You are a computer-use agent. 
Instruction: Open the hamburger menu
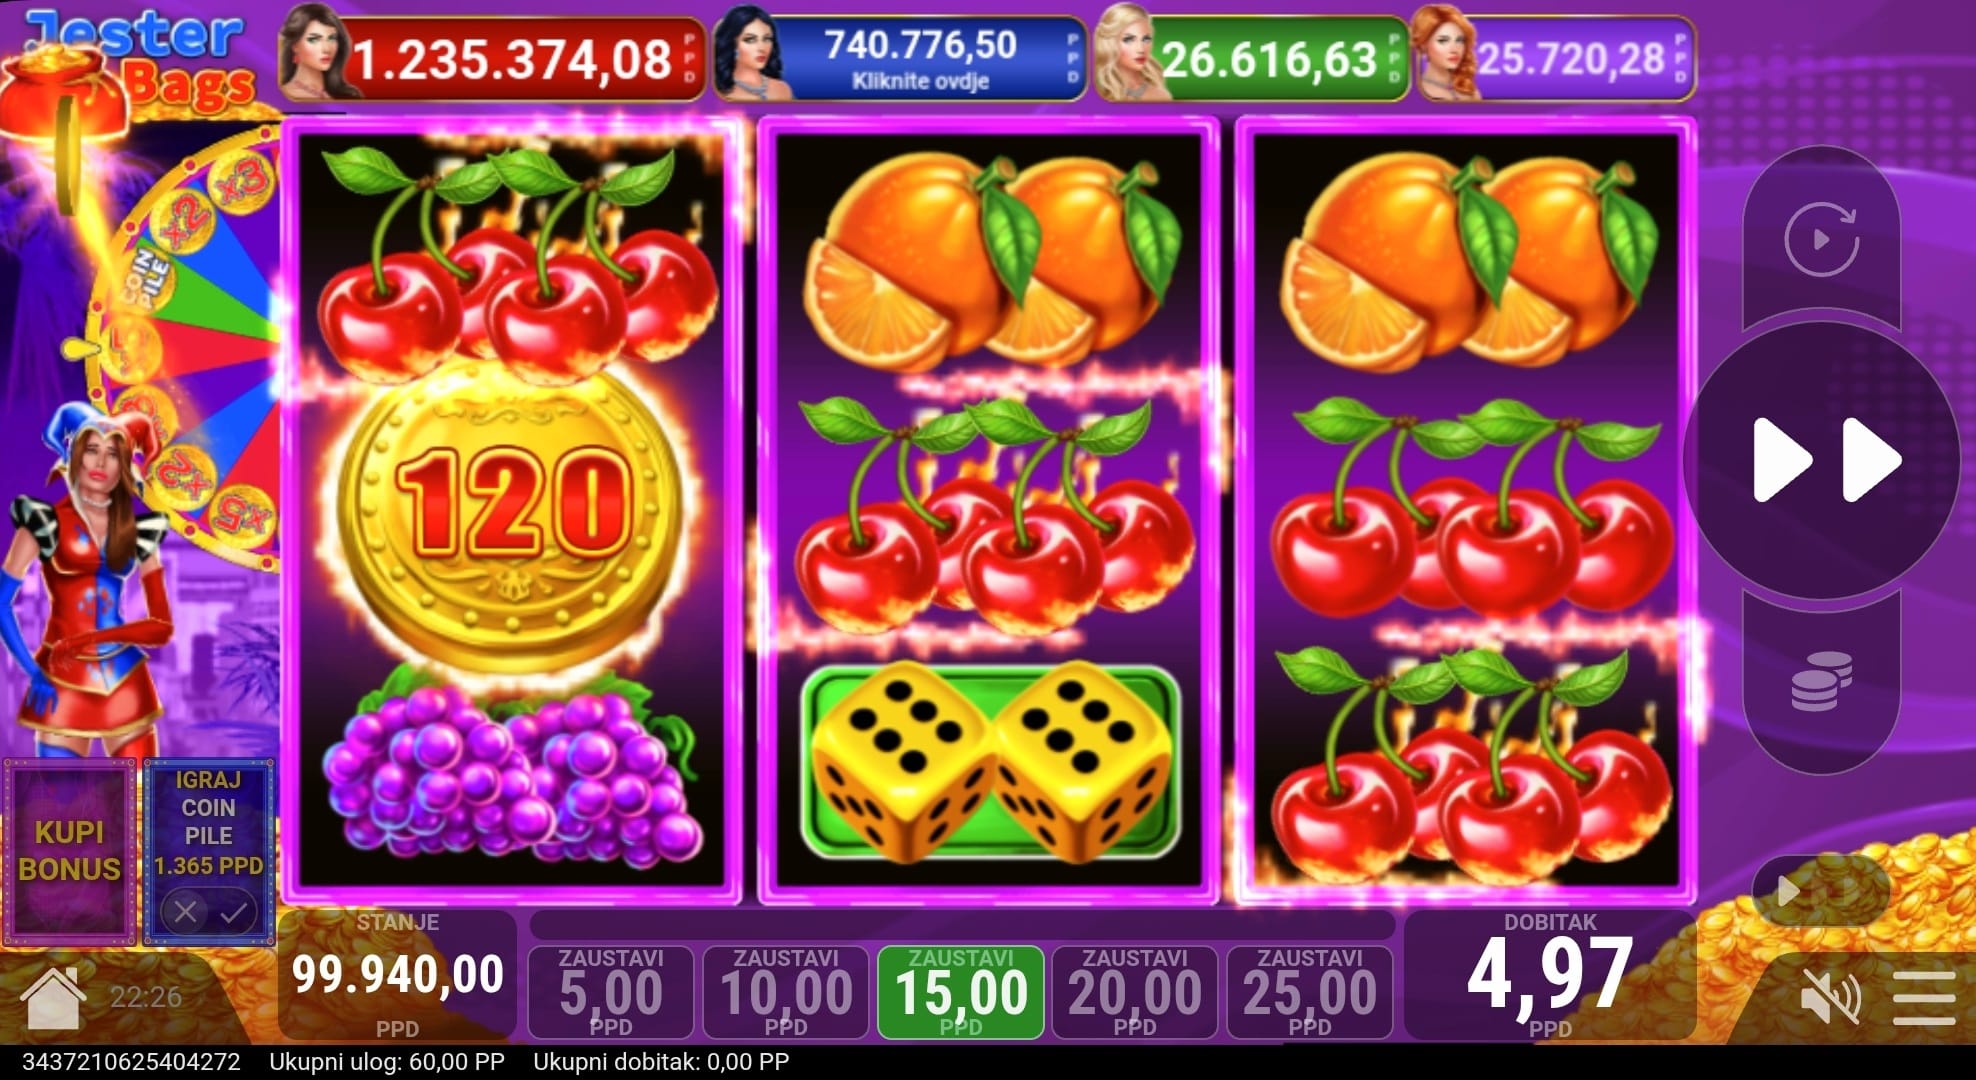click(x=1924, y=997)
